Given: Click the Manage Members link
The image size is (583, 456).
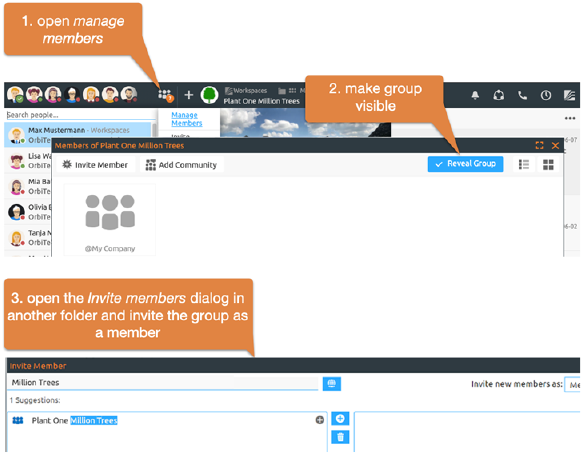Looking at the screenshot, I should (x=187, y=119).
